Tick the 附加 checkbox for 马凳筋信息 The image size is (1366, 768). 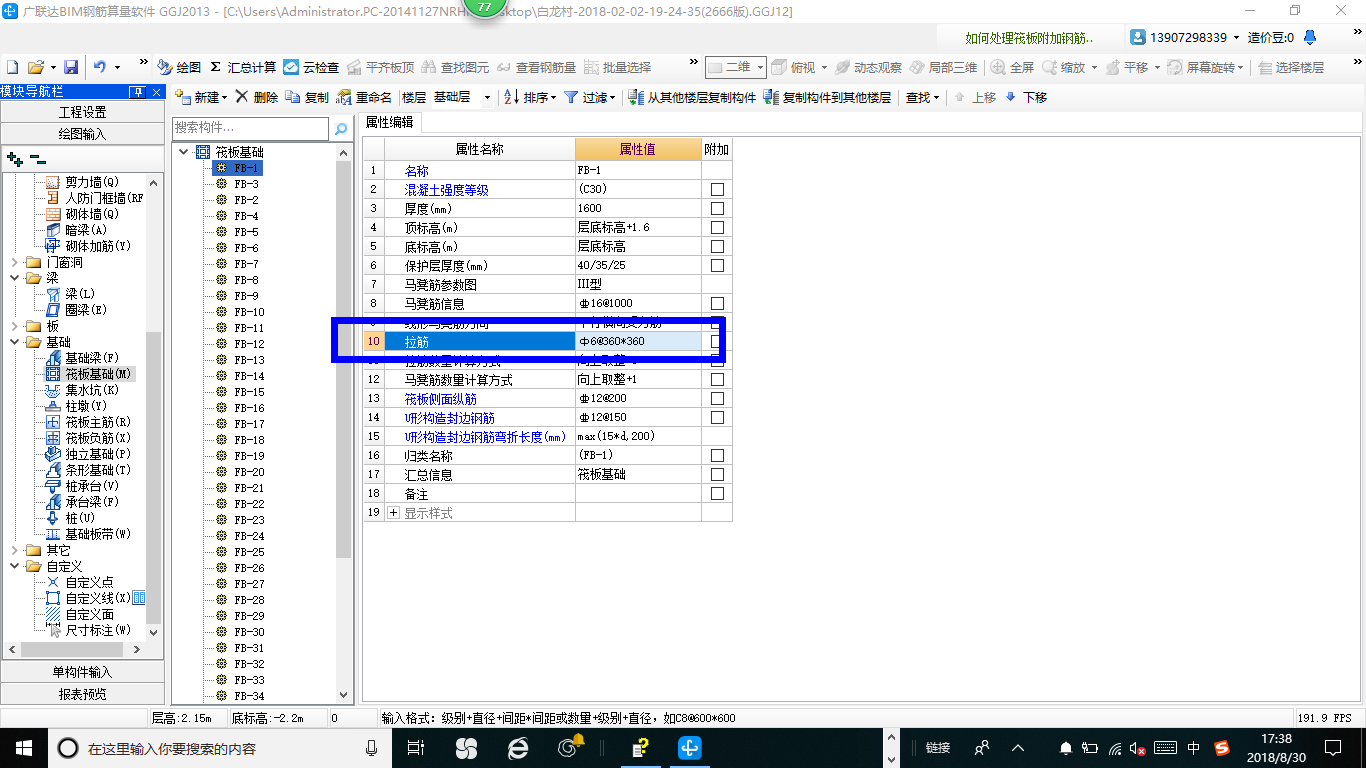[x=717, y=304]
